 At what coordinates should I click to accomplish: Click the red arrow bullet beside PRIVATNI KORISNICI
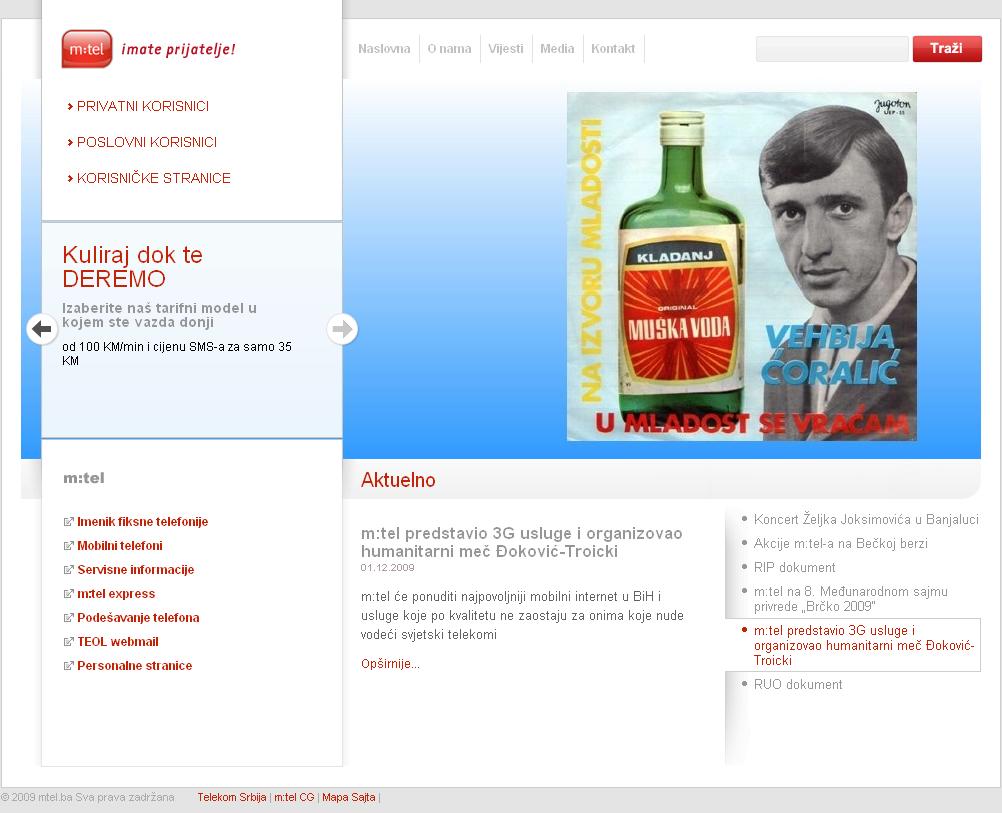tap(70, 107)
